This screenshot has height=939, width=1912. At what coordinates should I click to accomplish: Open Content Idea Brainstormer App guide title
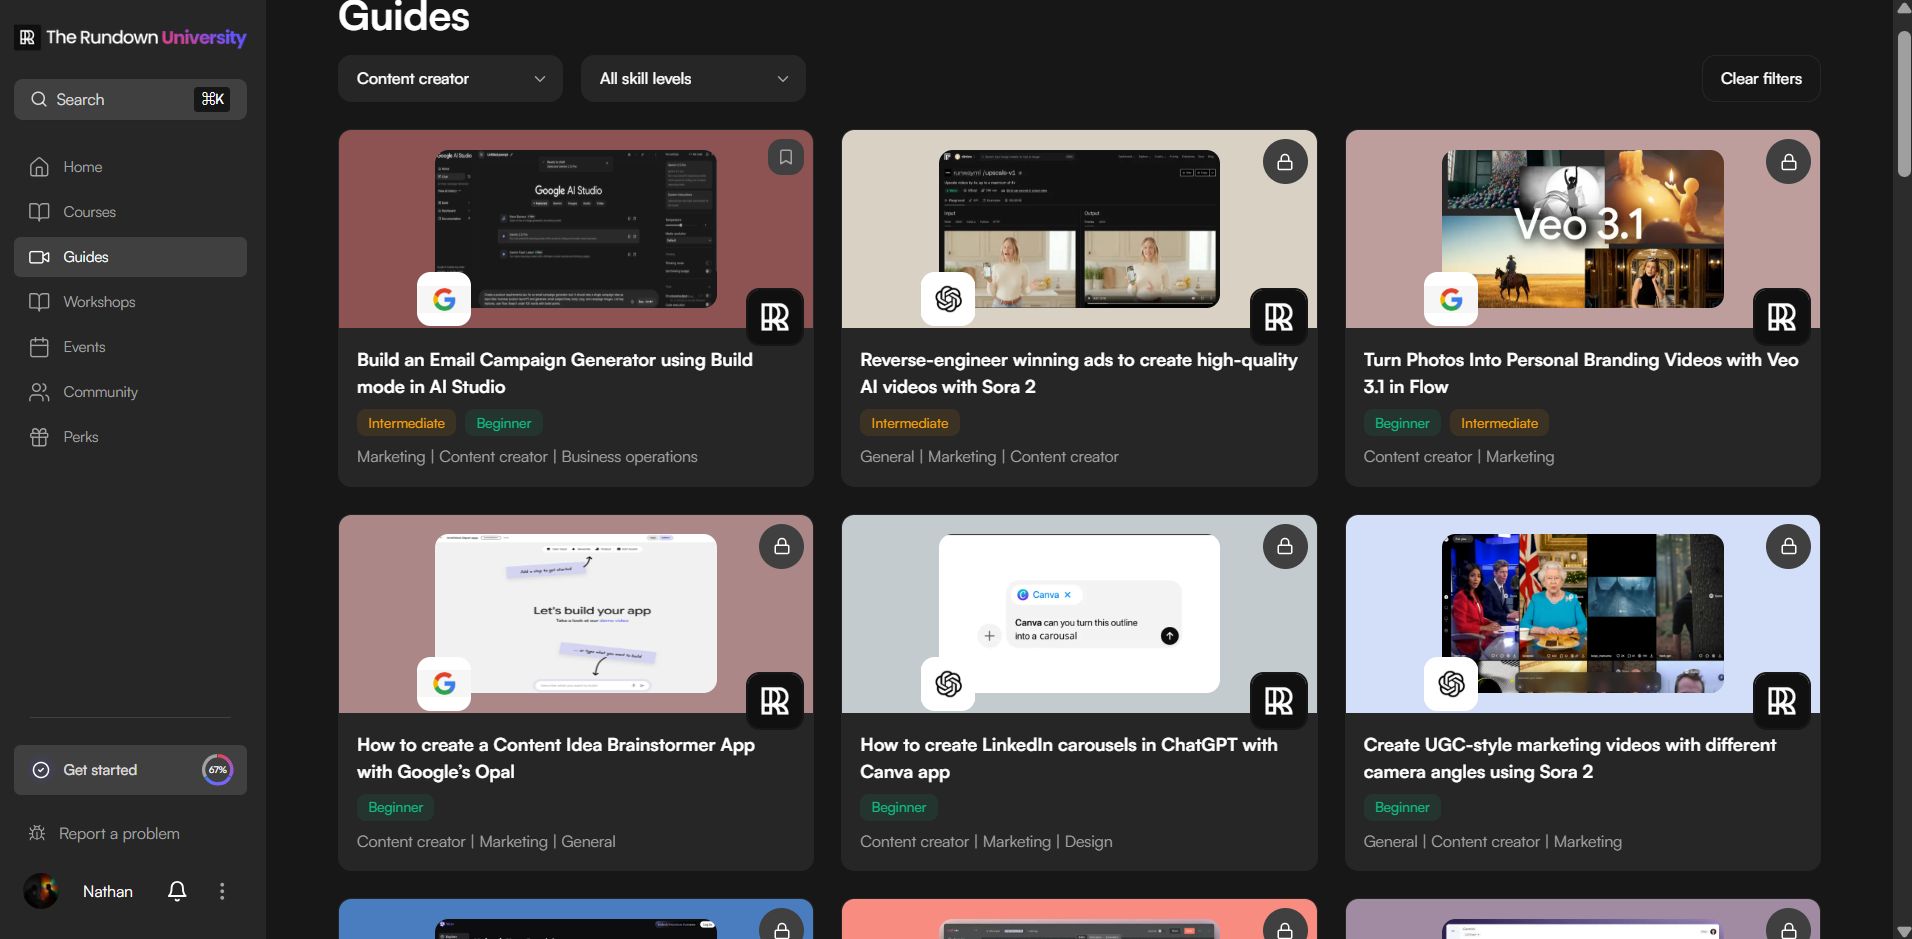click(x=556, y=758)
